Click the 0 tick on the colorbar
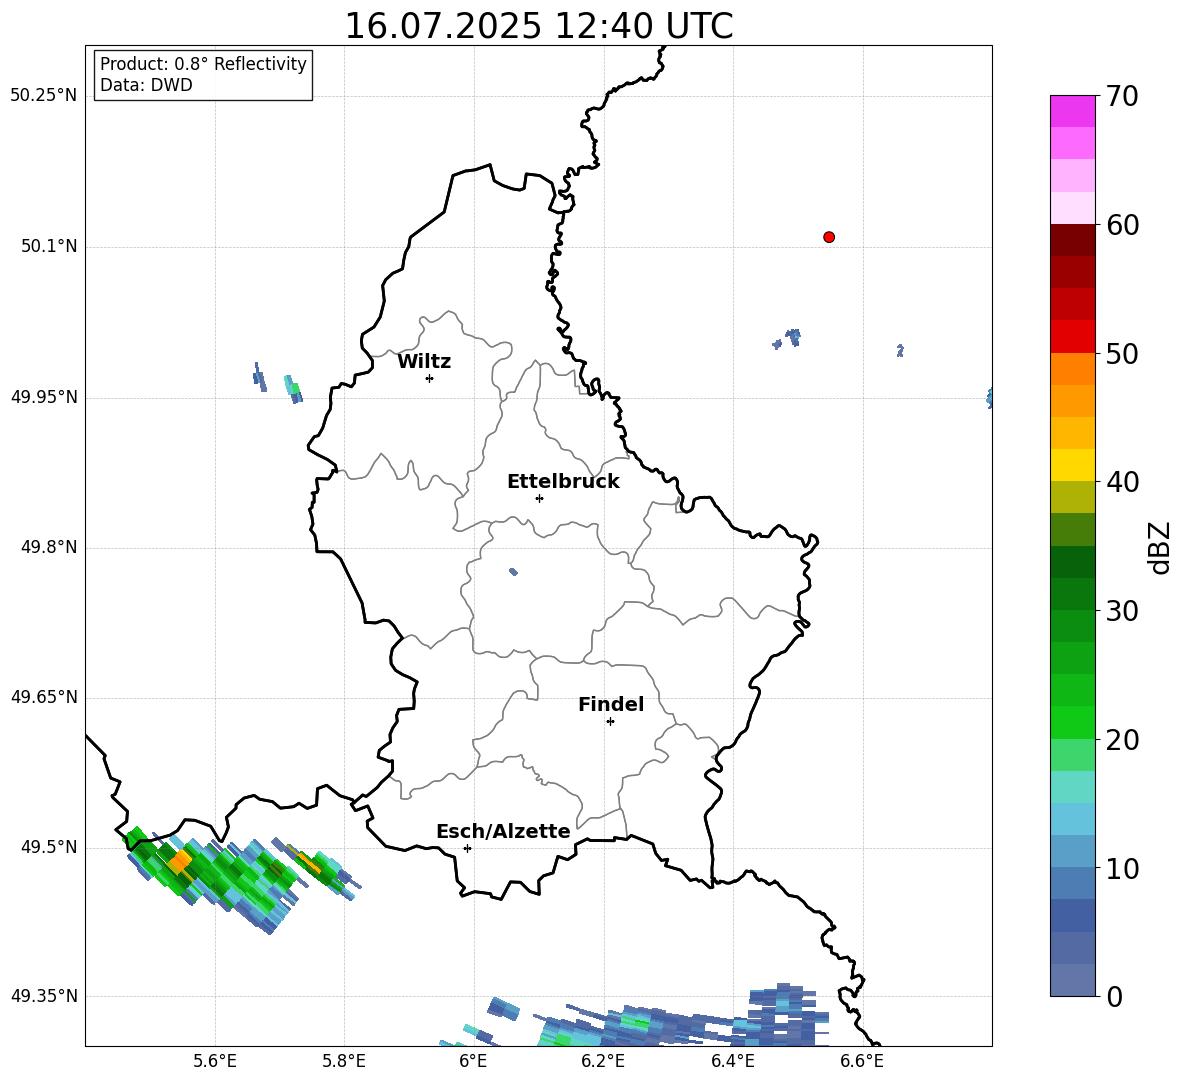The height and width of the screenshot is (1081, 1184). [x=1114, y=996]
